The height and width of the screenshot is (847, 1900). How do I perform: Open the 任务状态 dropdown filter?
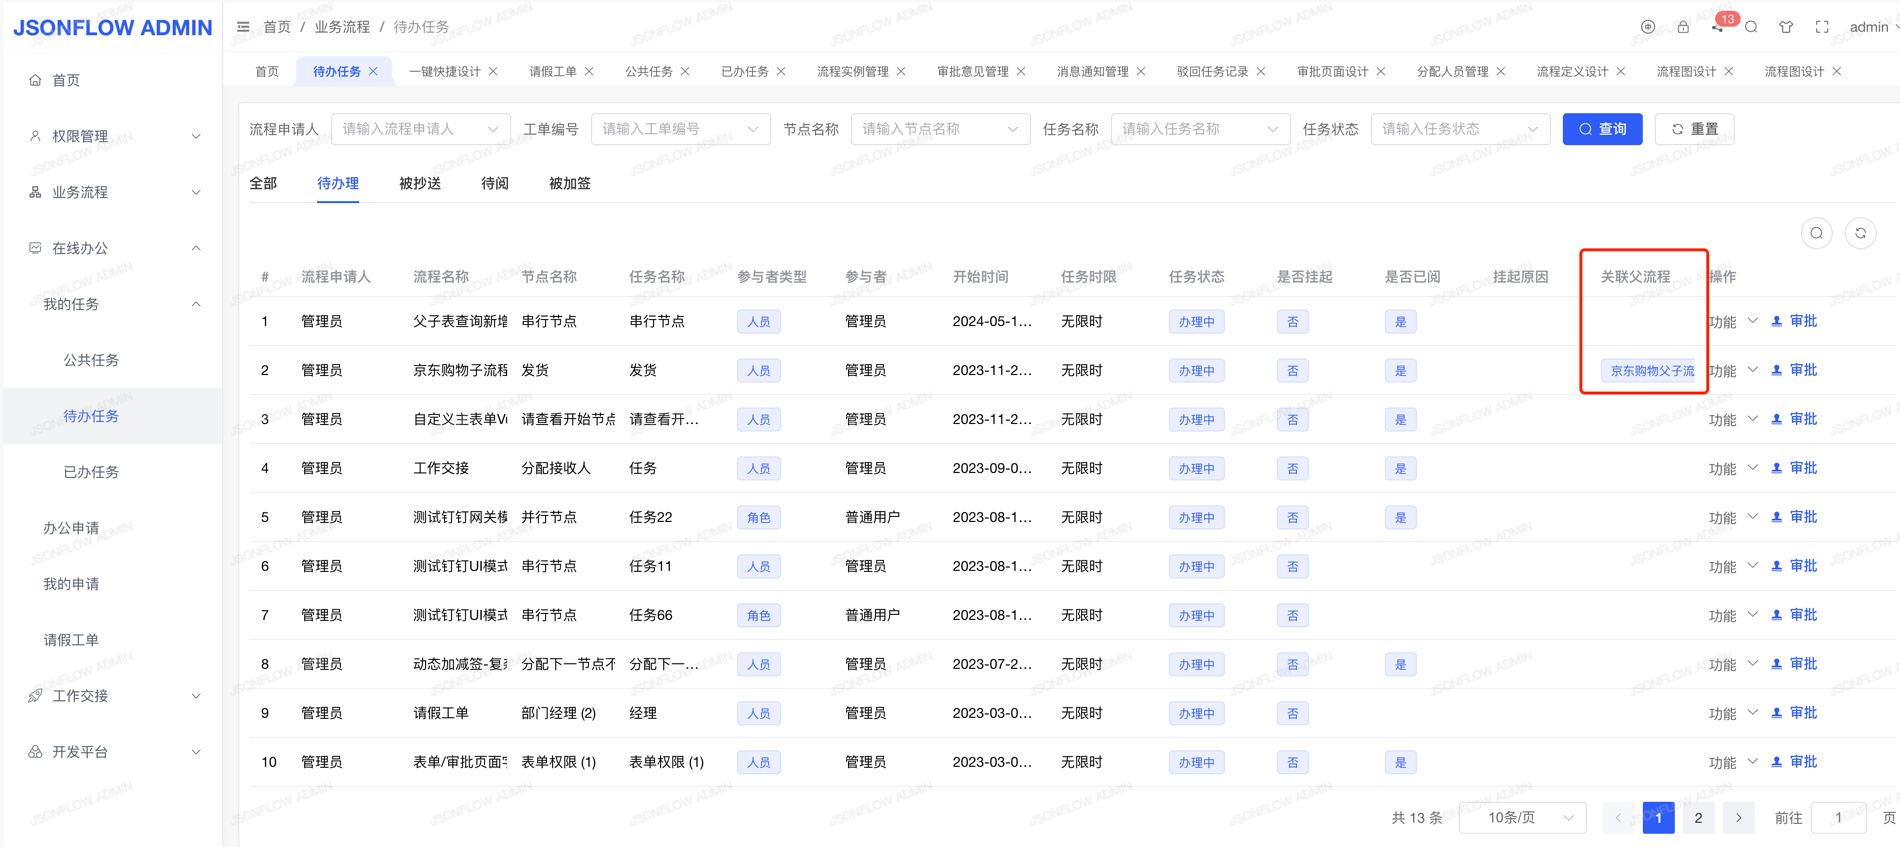coord(1459,129)
